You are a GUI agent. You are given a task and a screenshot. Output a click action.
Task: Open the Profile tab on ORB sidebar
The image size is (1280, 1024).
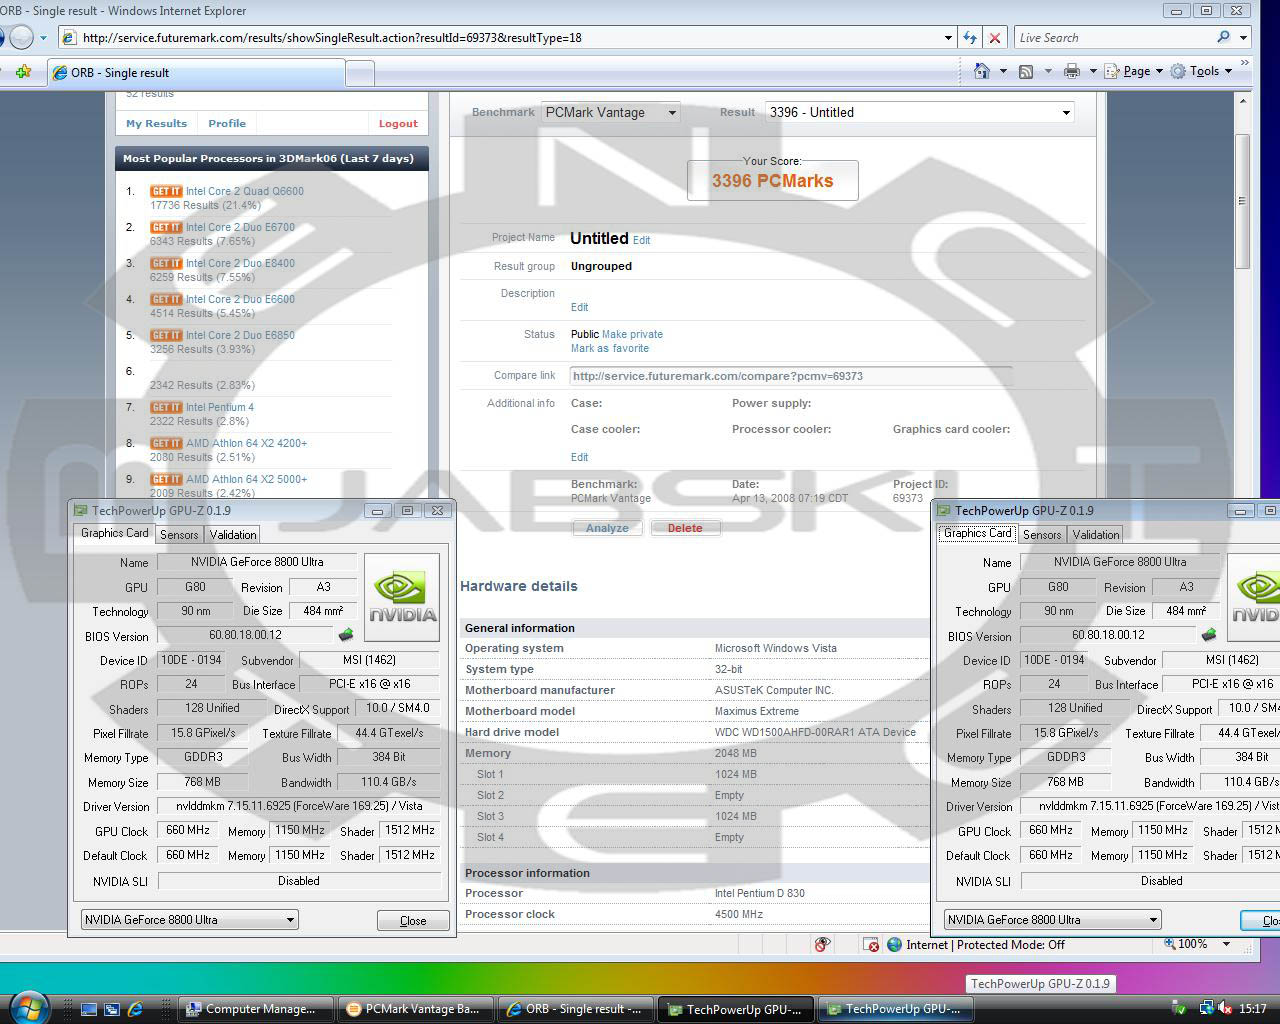227,123
